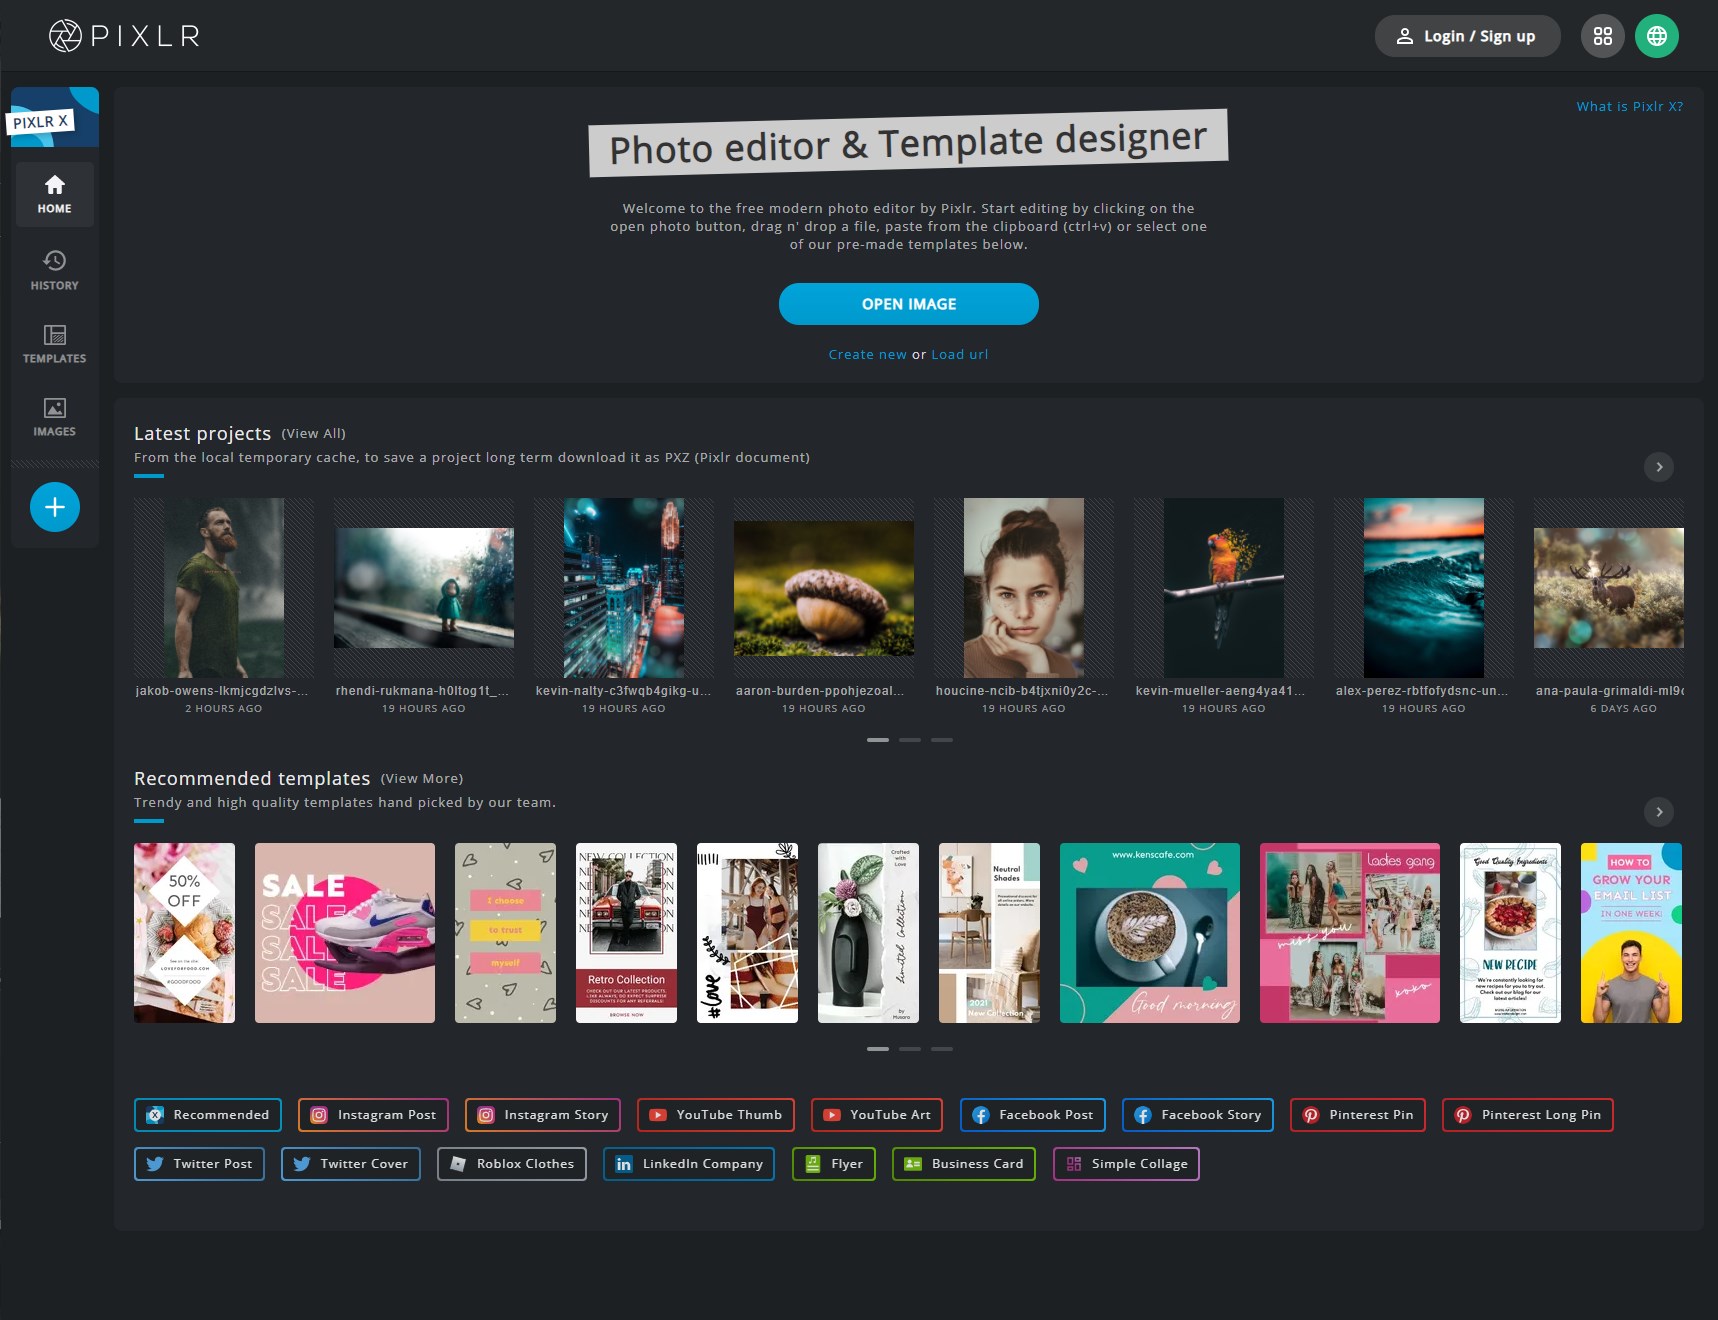Expand more latest projects using the right arrow

(x=1659, y=467)
